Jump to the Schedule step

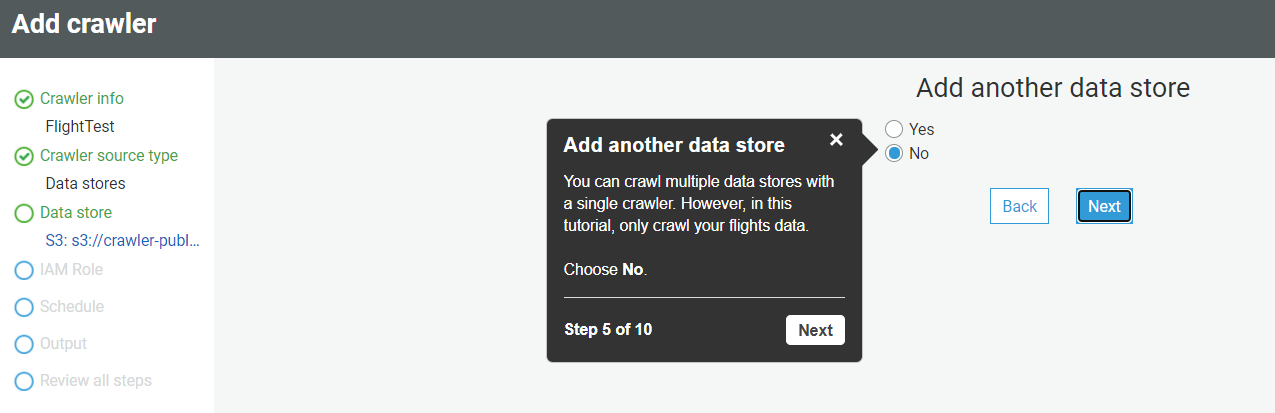coord(72,307)
